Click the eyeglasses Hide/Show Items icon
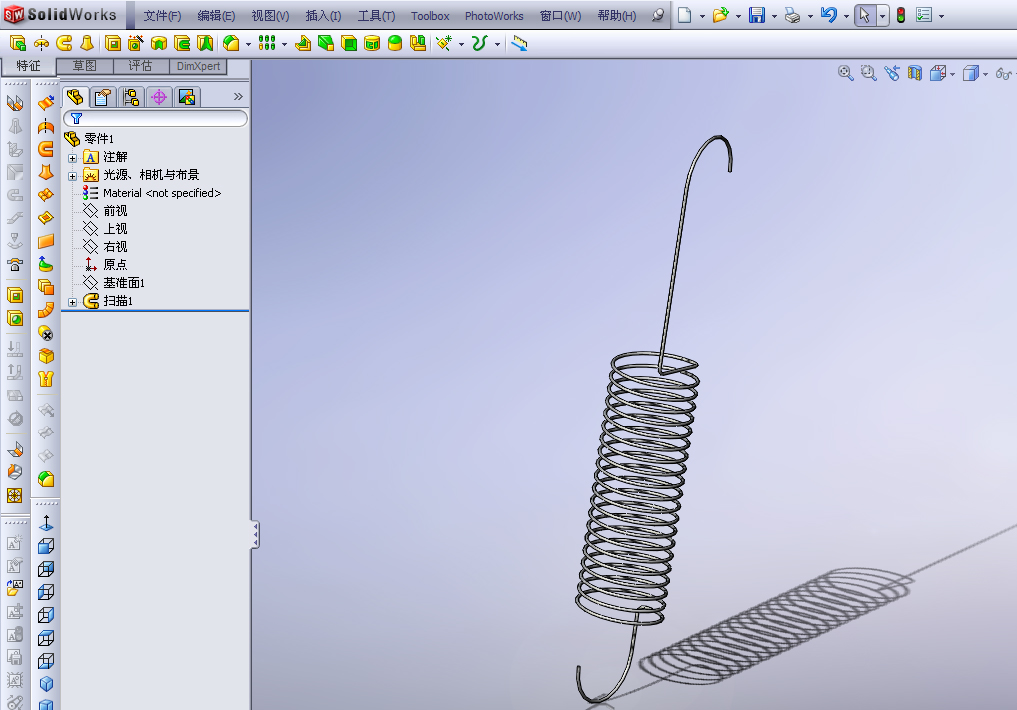1017x710 pixels. pos(1003,73)
